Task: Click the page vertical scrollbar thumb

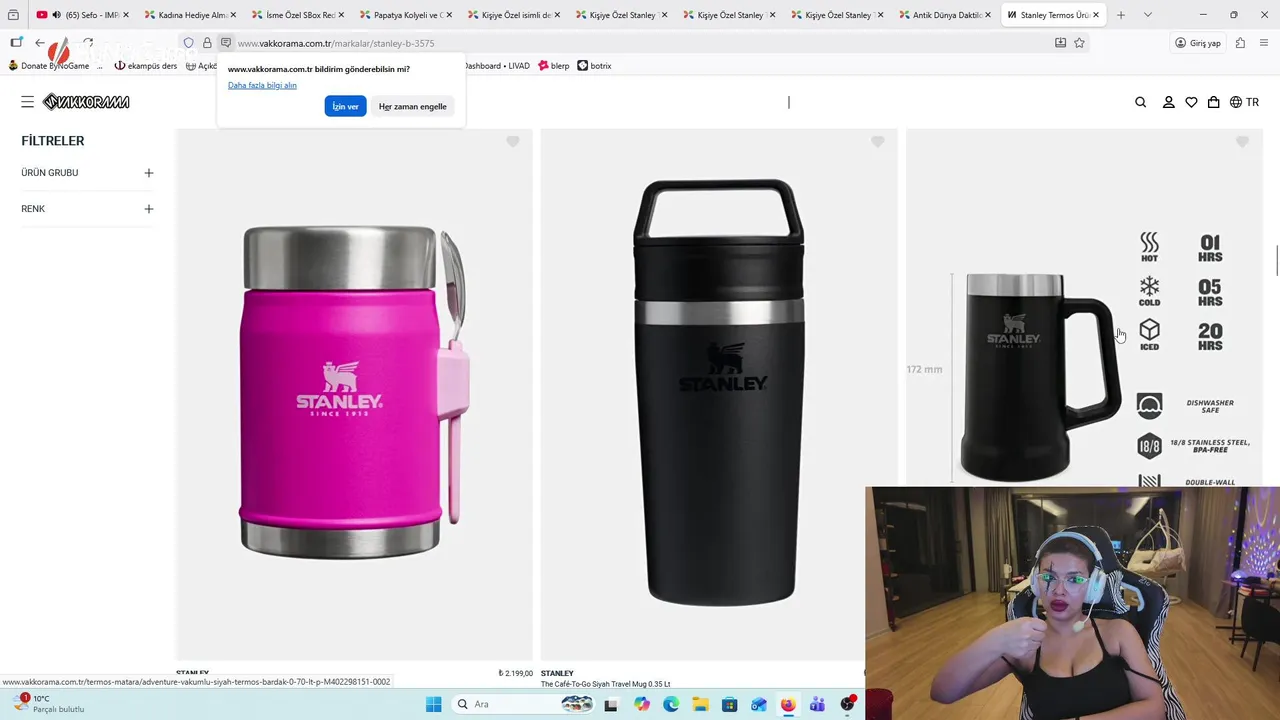Action: pyautogui.click(x=1276, y=262)
